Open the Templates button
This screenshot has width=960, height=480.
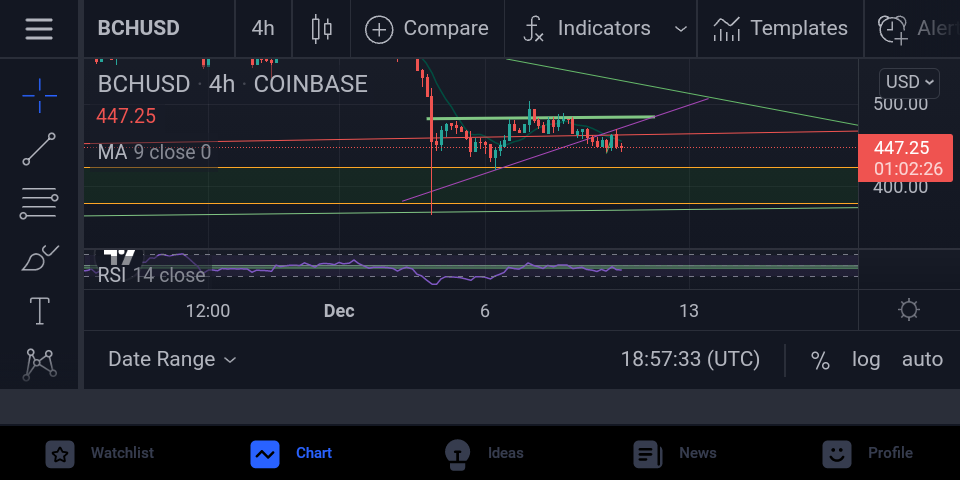click(780, 29)
